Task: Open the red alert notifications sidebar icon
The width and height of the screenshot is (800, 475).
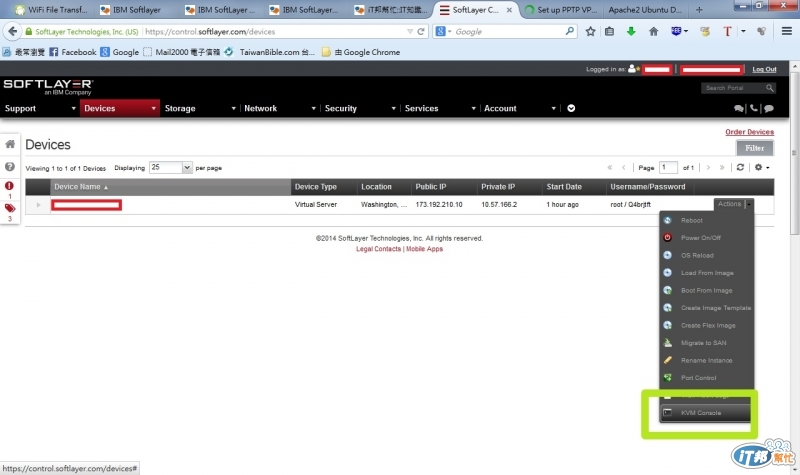Action: [9, 186]
